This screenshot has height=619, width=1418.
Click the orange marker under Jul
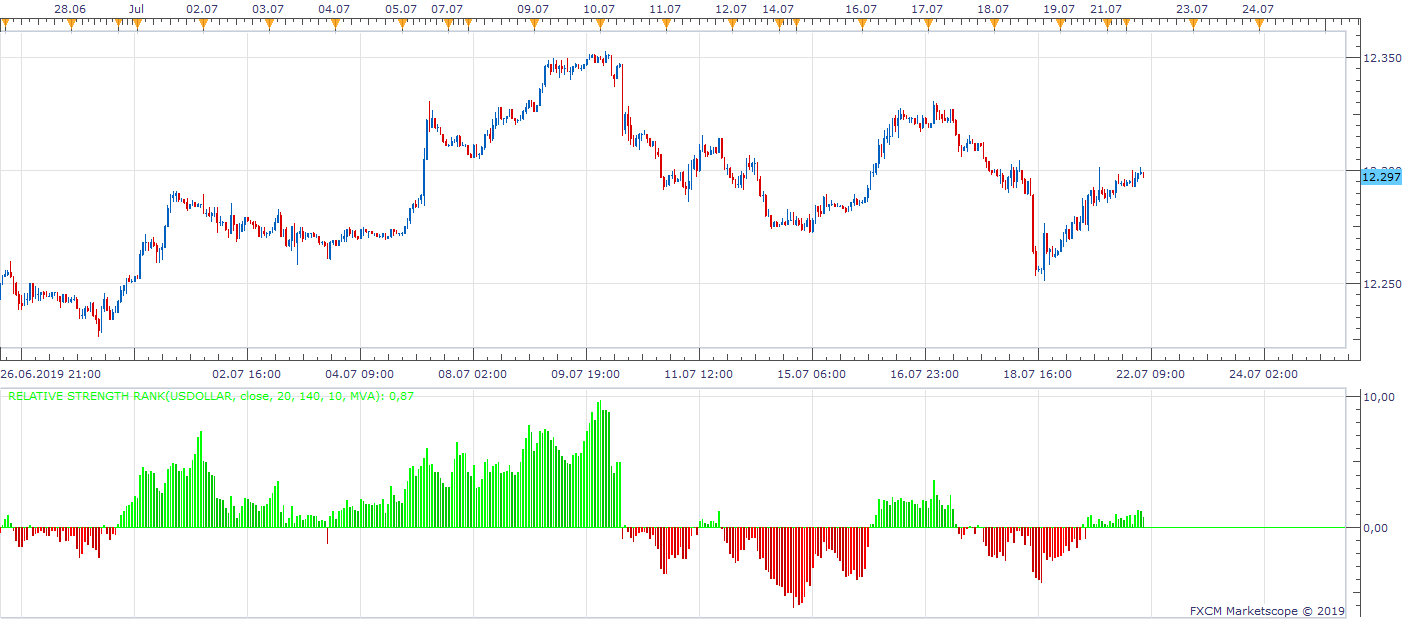click(x=137, y=23)
